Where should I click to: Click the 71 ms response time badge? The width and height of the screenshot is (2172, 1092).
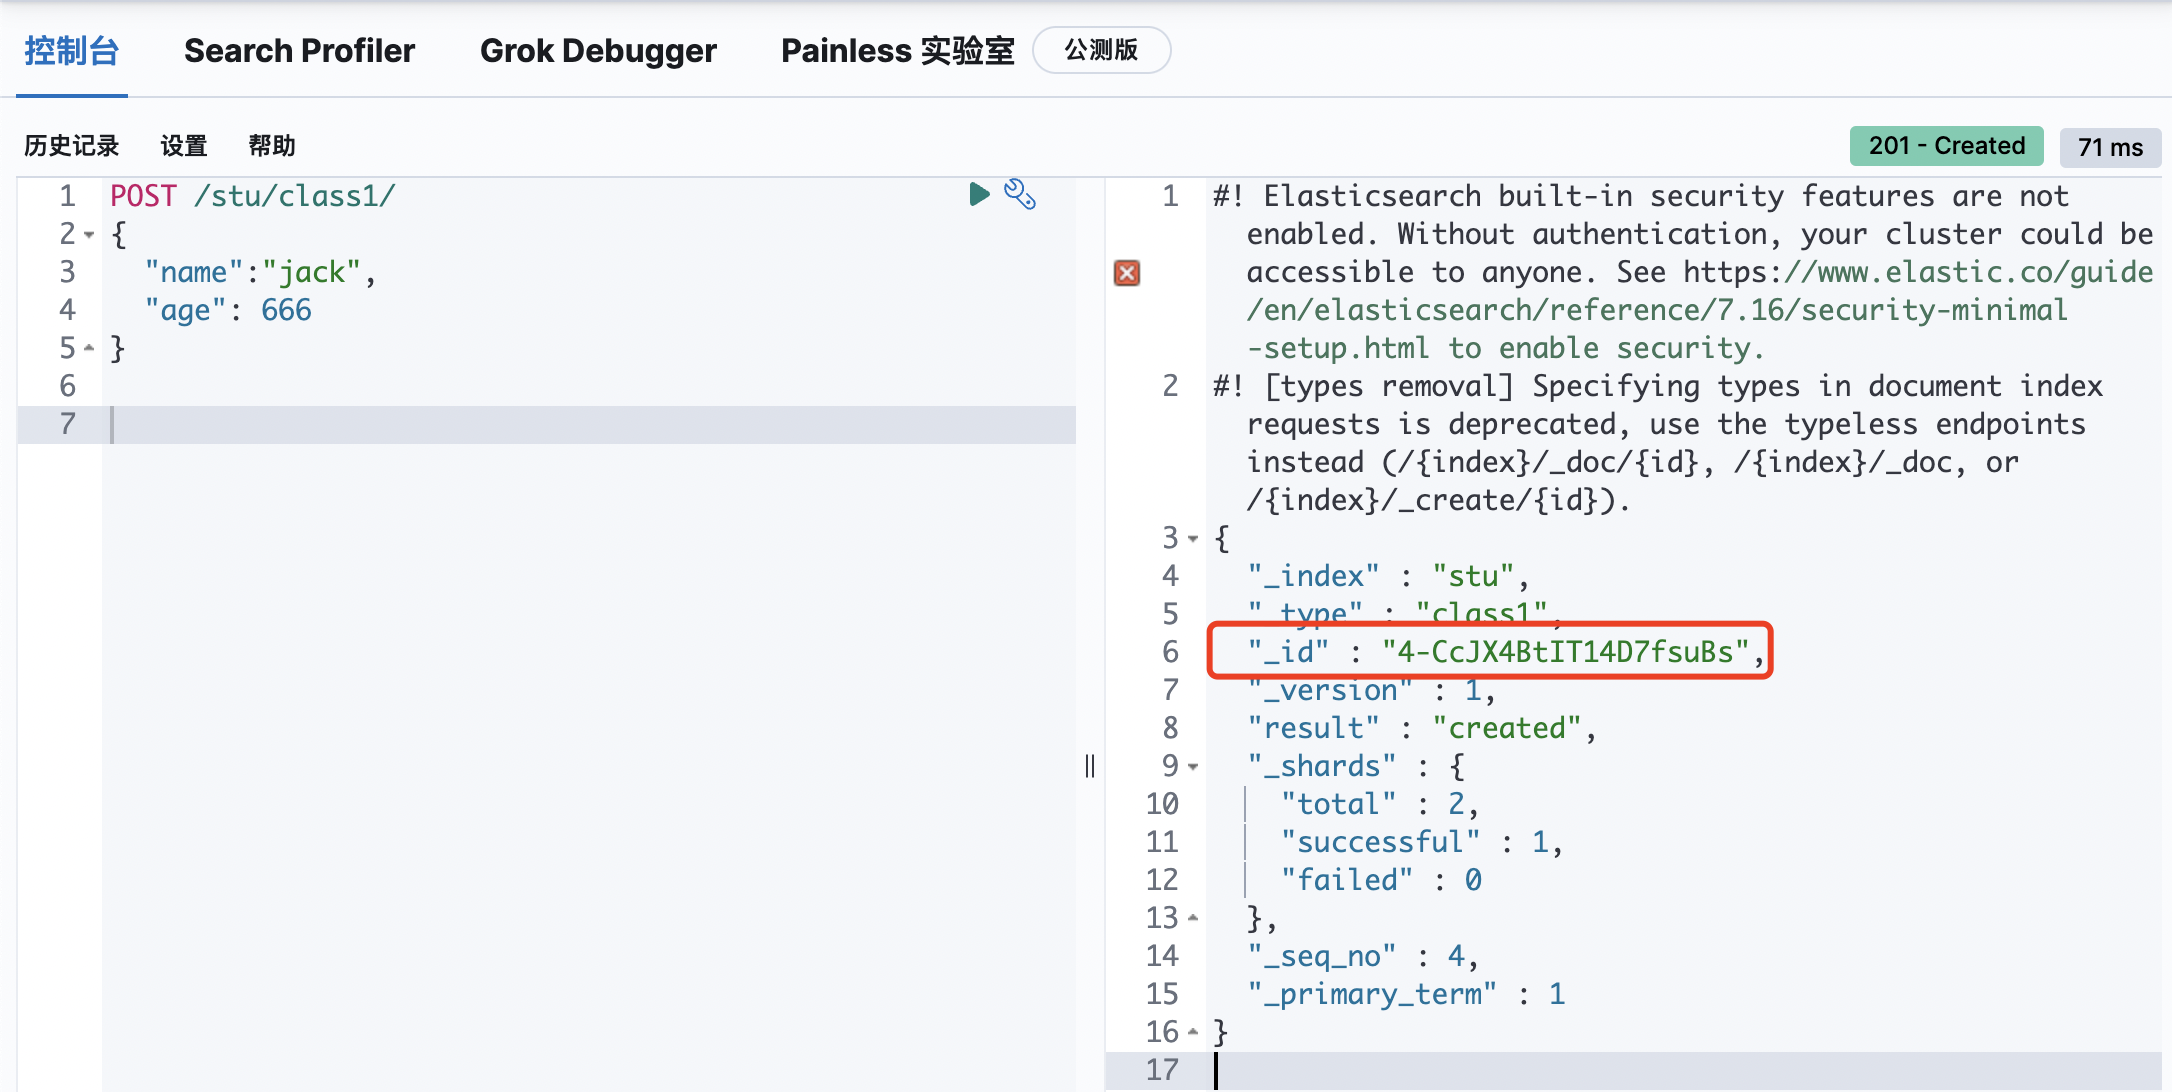(2110, 147)
